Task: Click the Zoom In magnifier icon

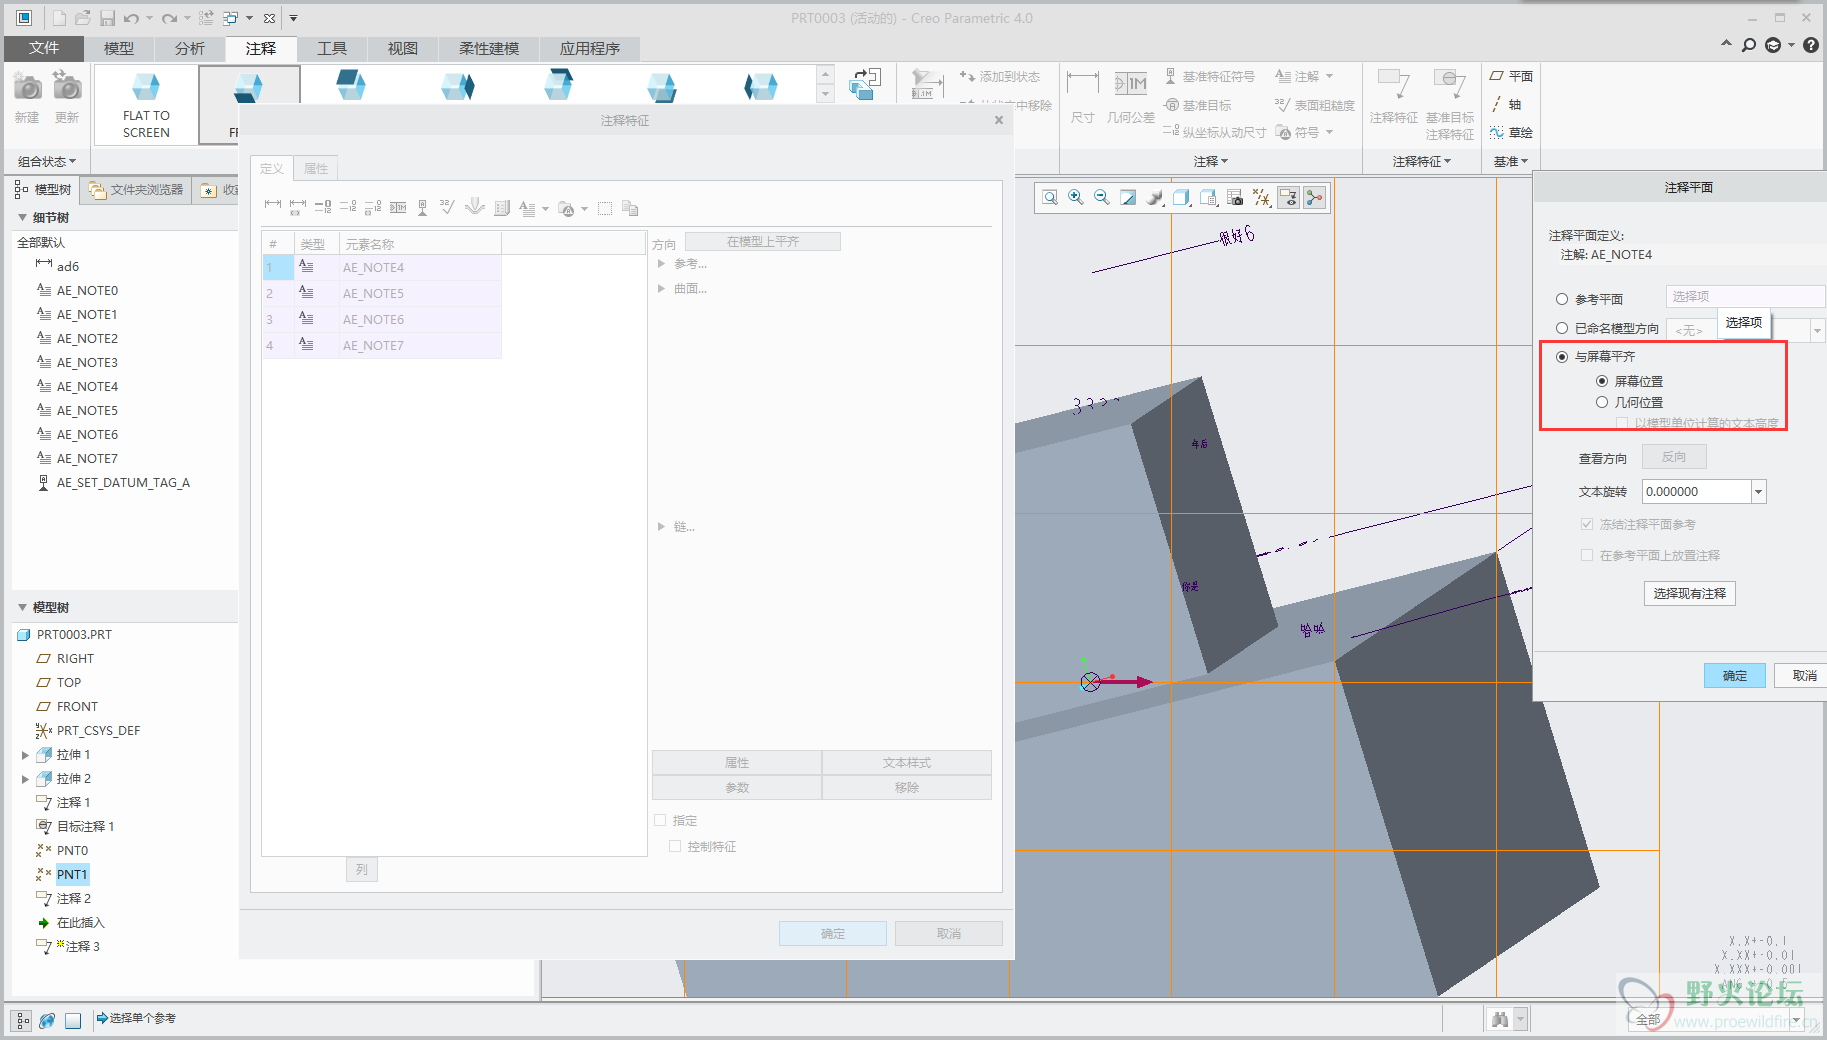Action: (x=1076, y=198)
